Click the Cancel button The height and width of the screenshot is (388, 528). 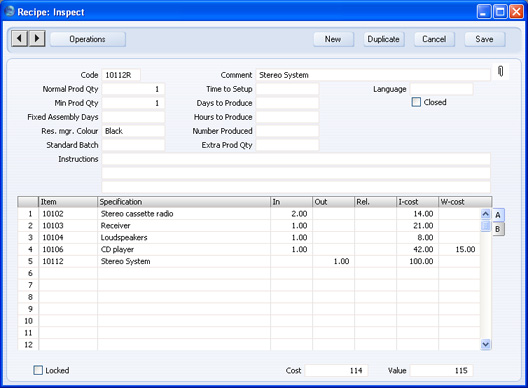pos(434,39)
